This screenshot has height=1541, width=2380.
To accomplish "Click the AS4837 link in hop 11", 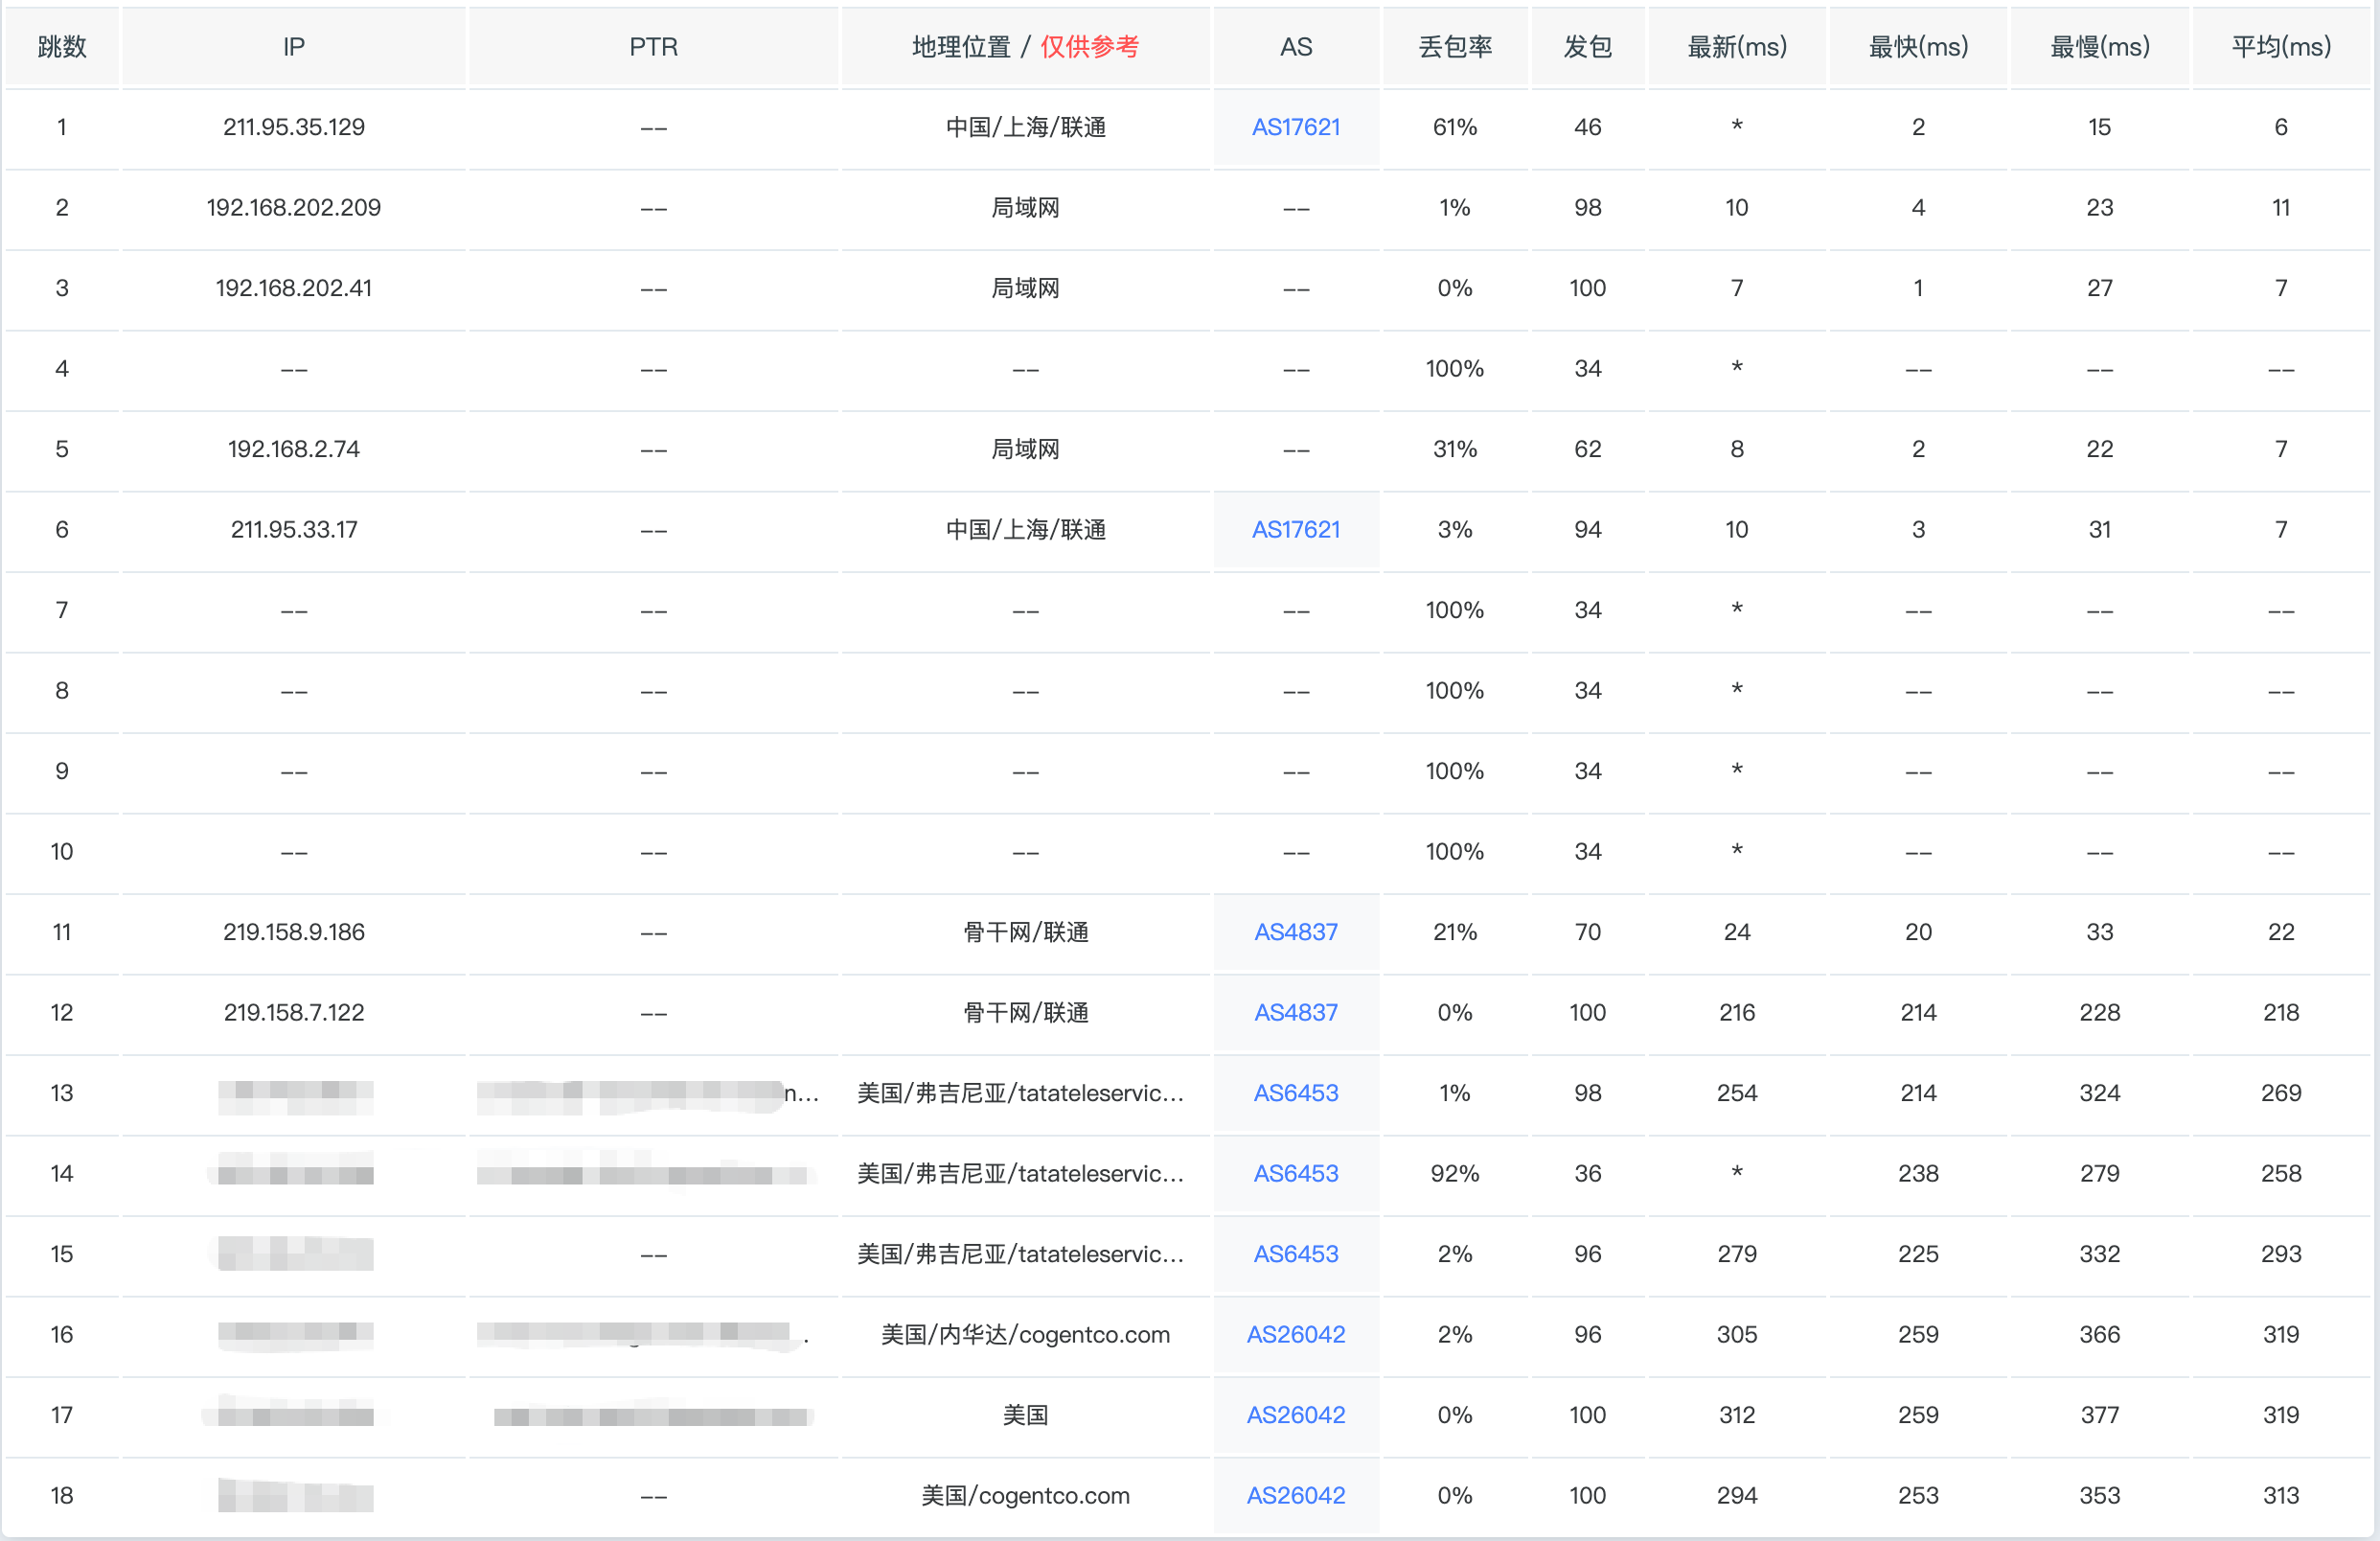I will (x=1295, y=932).
